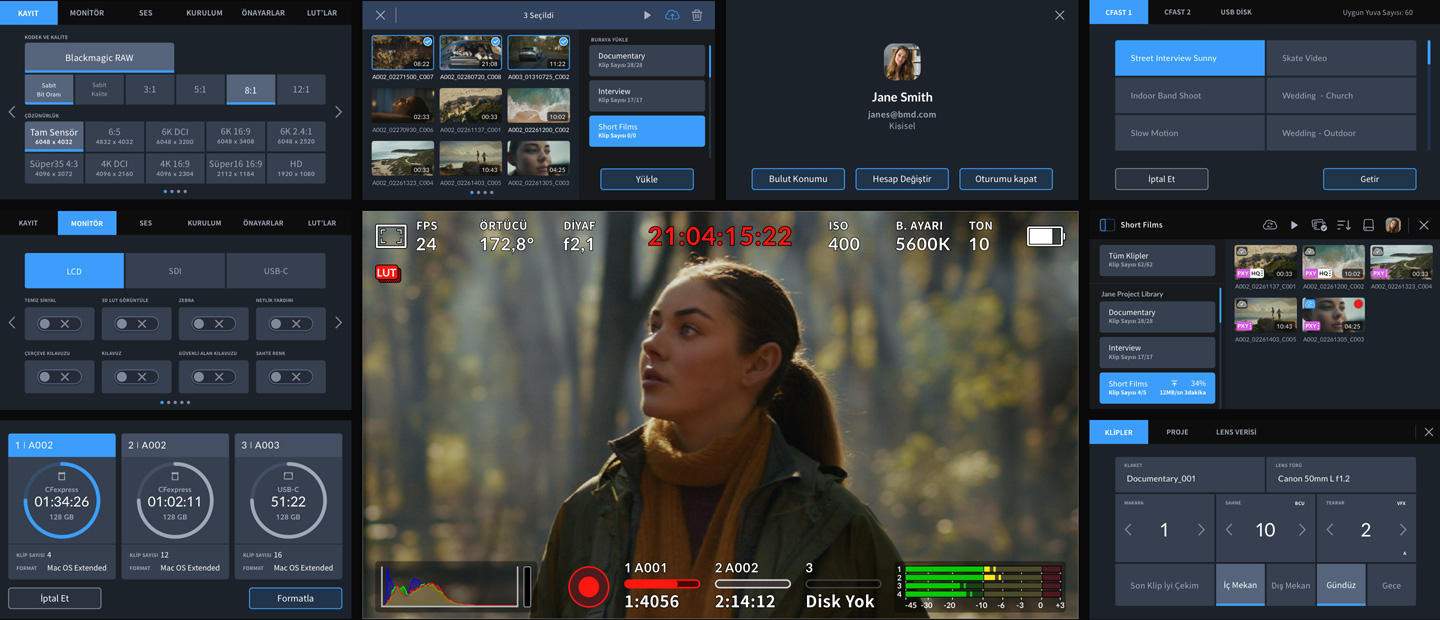Toggle the KILAVUZ switch

point(136,377)
